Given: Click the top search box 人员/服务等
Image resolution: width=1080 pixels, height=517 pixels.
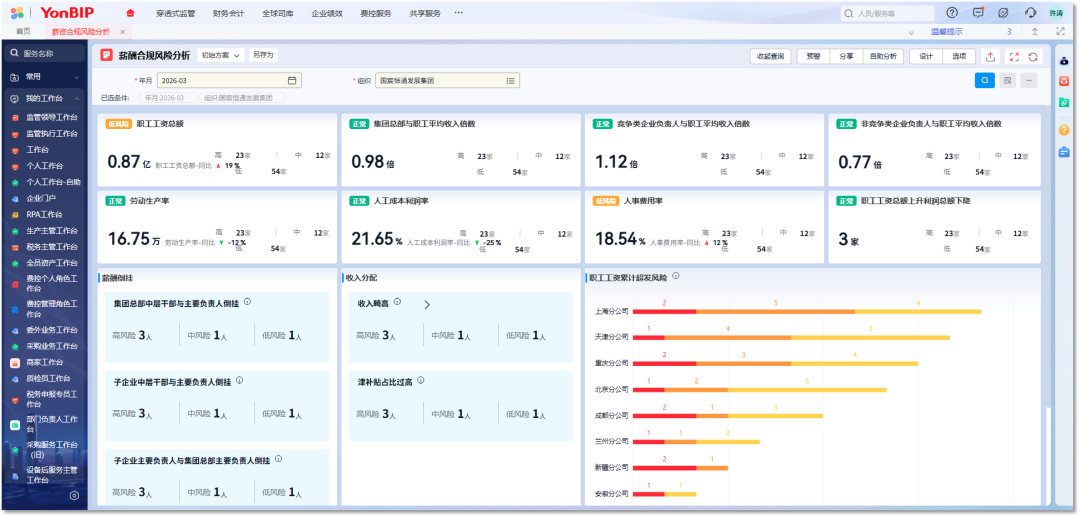Looking at the screenshot, I should 887,13.
